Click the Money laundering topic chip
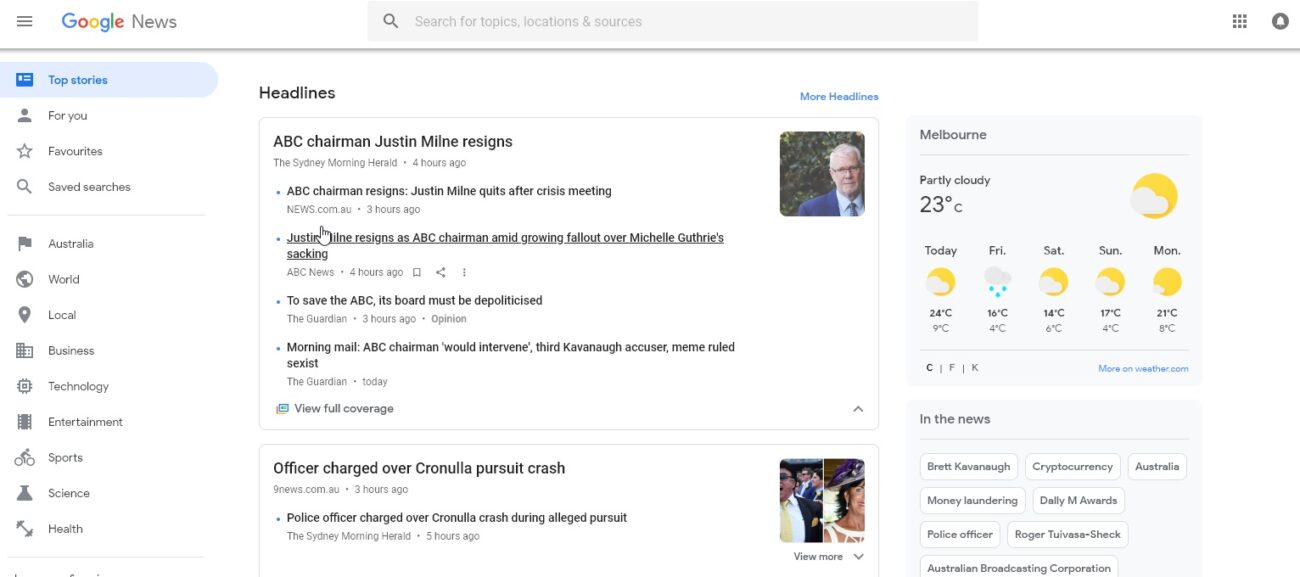 [x=972, y=501]
